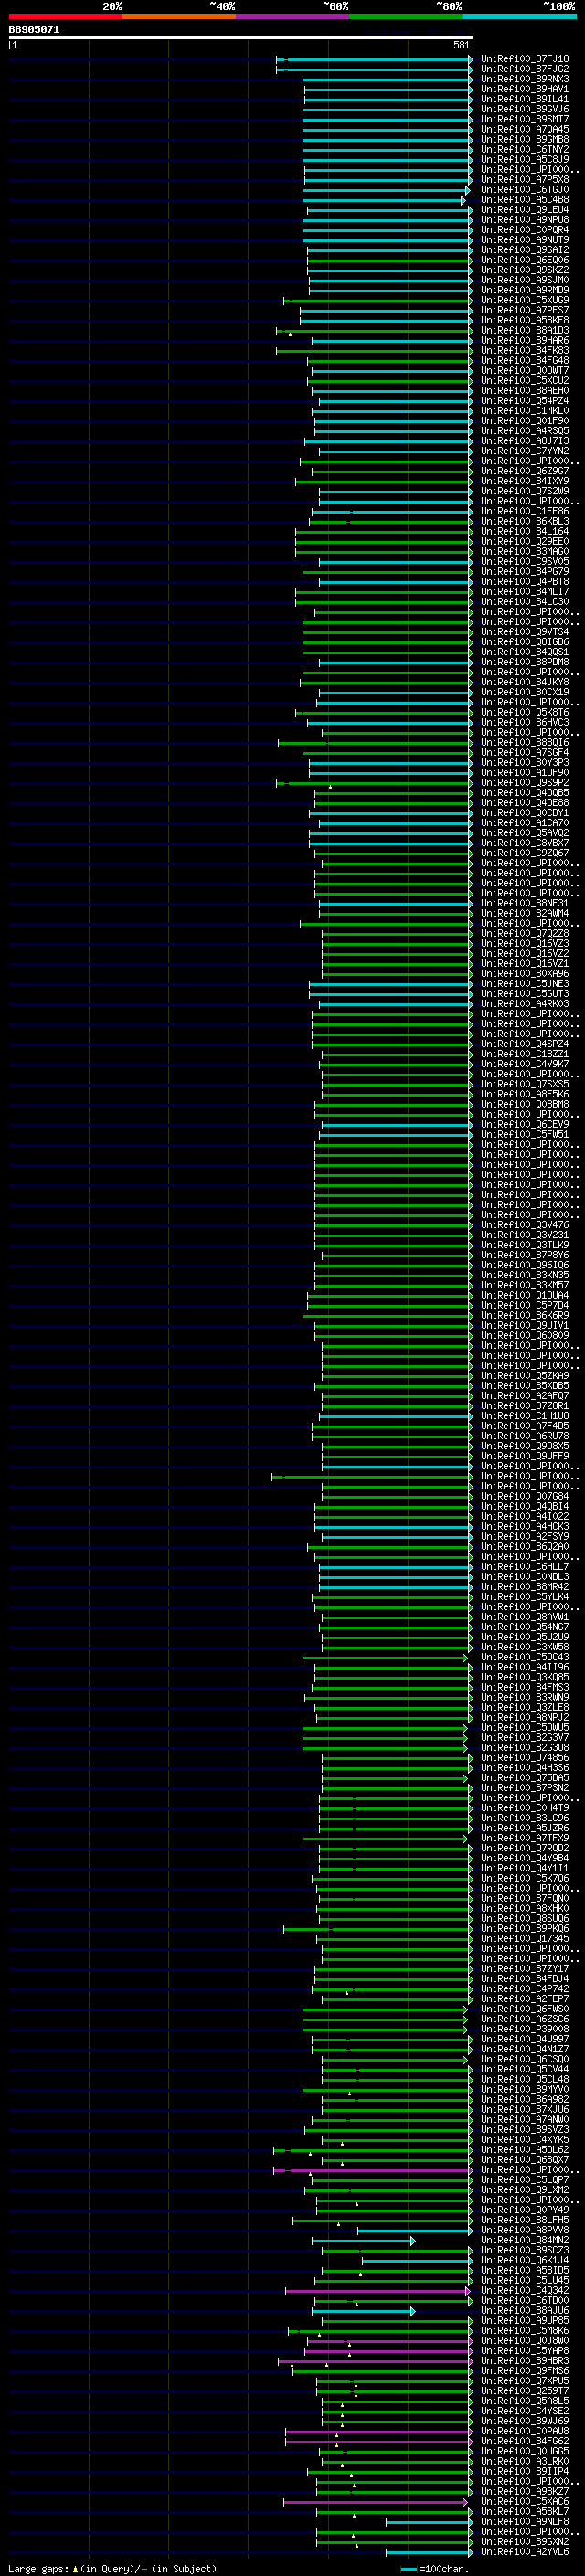This screenshot has height=2576, width=585.
Task: Click the orange ~40% identity legend segment
Action: click(179, 16)
